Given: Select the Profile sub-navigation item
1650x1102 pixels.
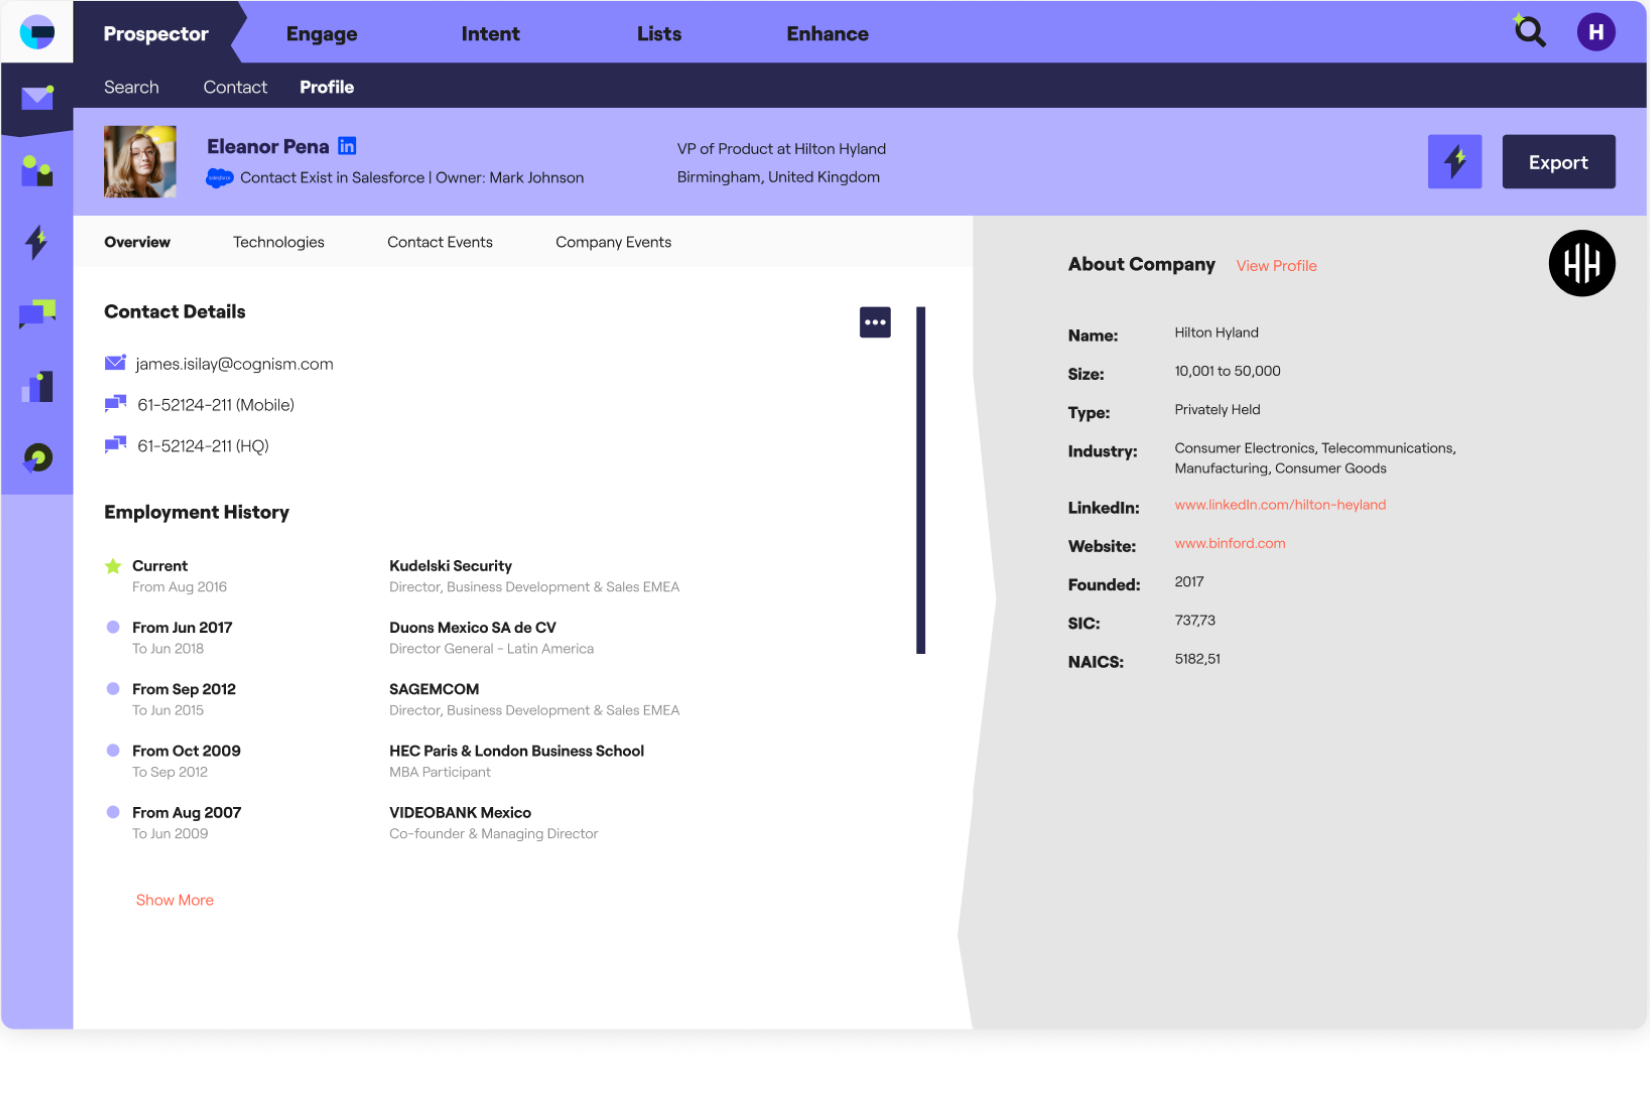Looking at the screenshot, I should tap(326, 87).
